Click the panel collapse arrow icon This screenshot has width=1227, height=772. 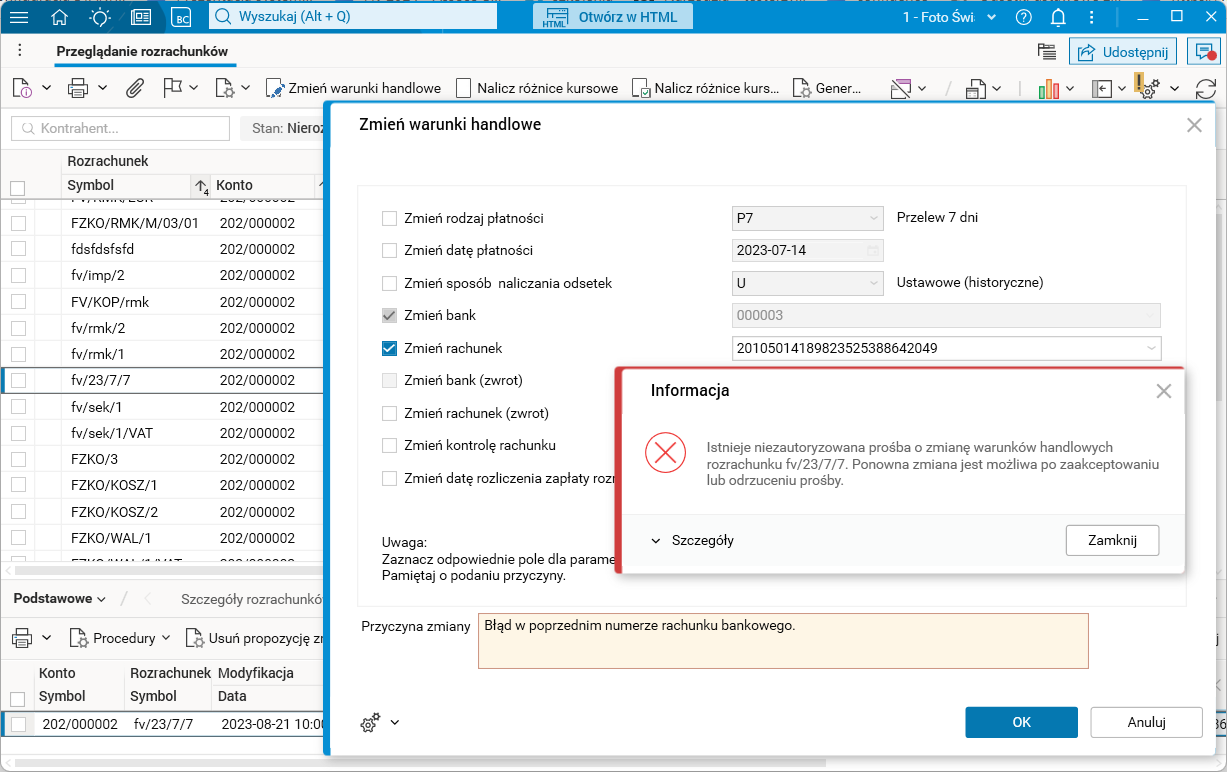[x=1101, y=89]
